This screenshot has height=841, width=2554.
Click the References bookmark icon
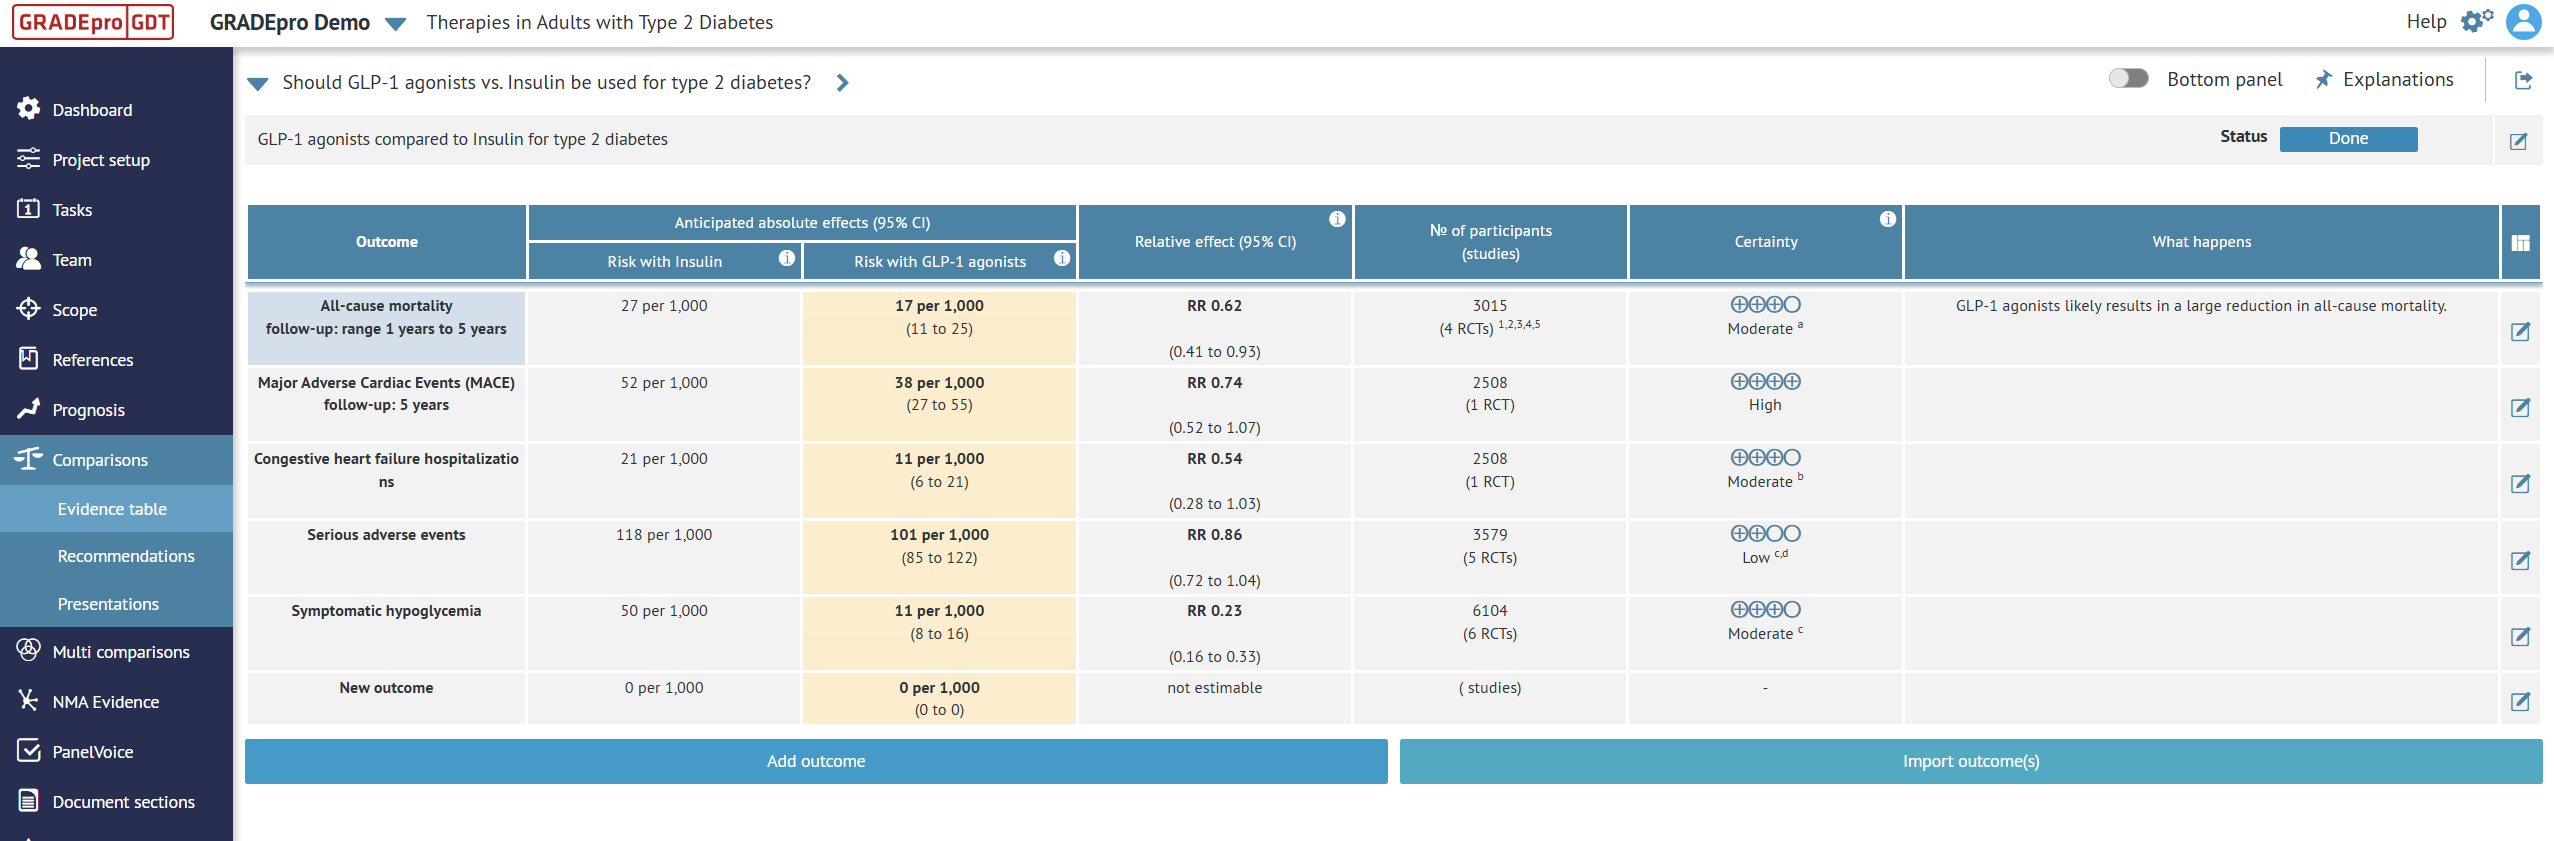pyautogui.click(x=29, y=358)
